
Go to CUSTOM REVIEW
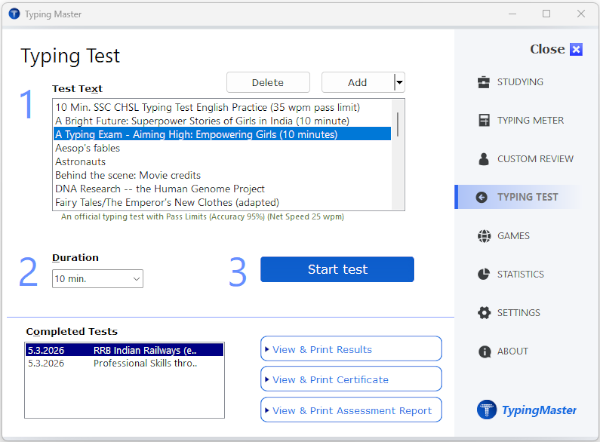(x=535, y=159)
